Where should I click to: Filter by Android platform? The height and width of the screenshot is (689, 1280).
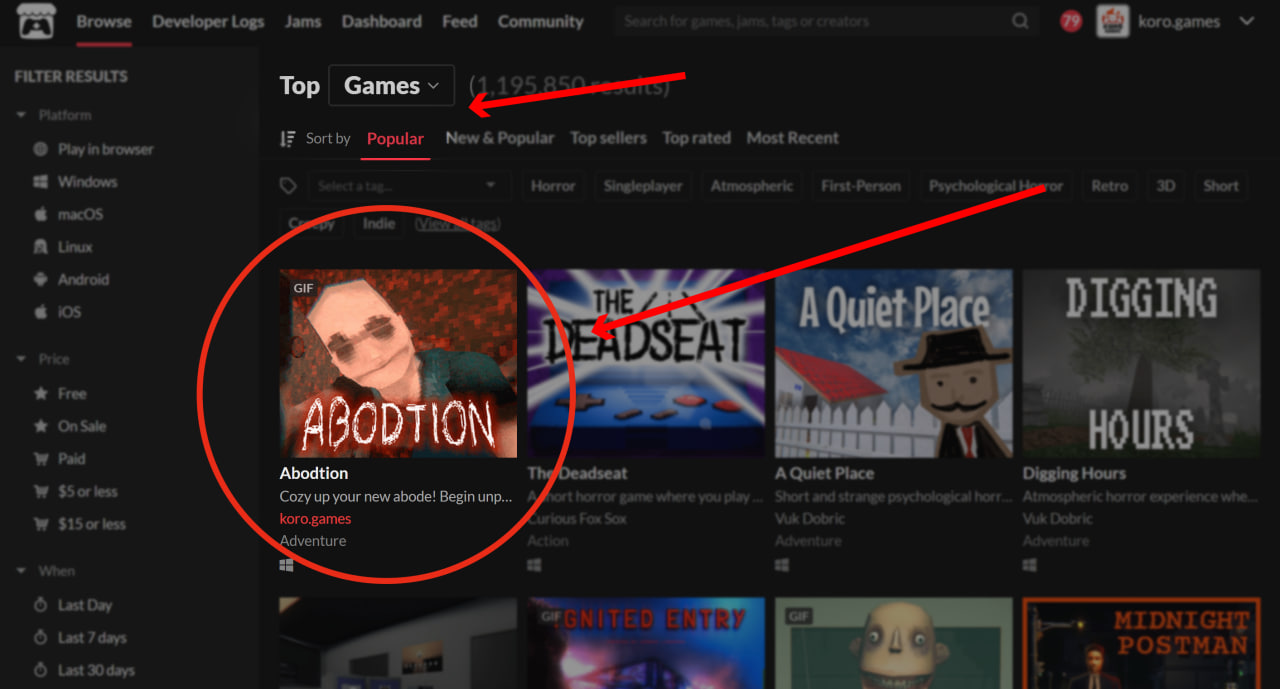tap(83, 280)
